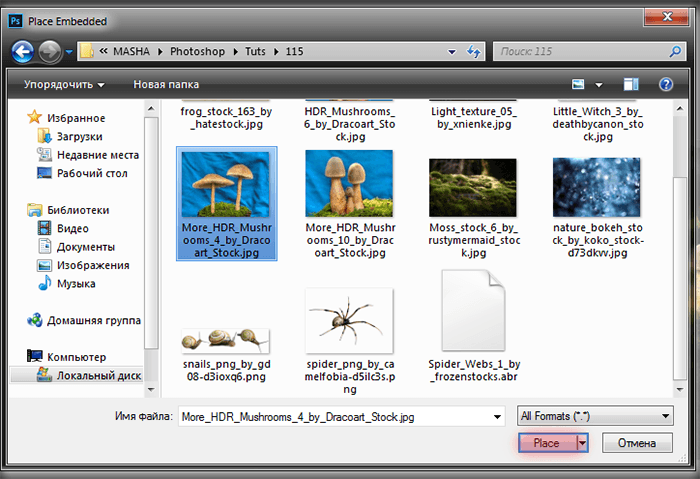Click the back navigation arrow button
Image resolution: width=700 pixels, height=479 pixels.
point(23,50)
